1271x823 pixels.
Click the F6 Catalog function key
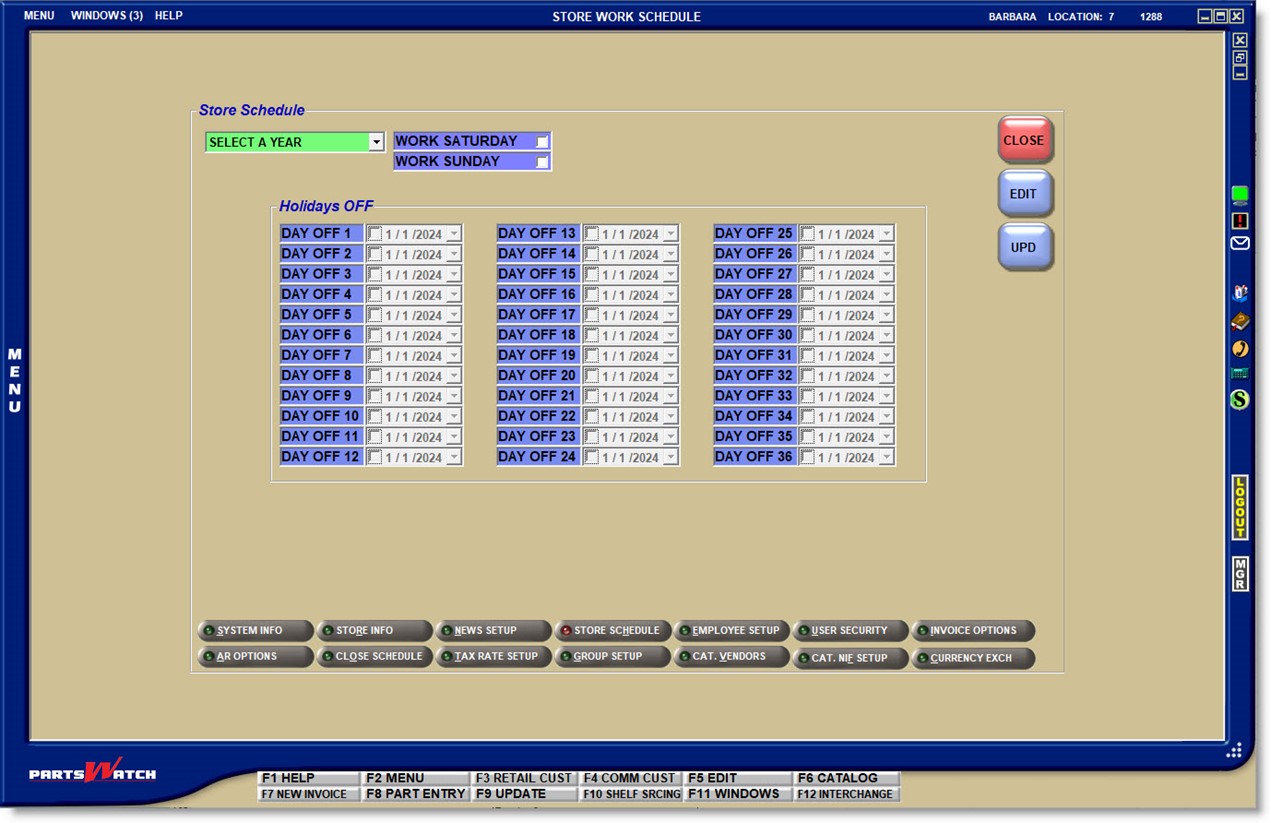click(846, 778)
